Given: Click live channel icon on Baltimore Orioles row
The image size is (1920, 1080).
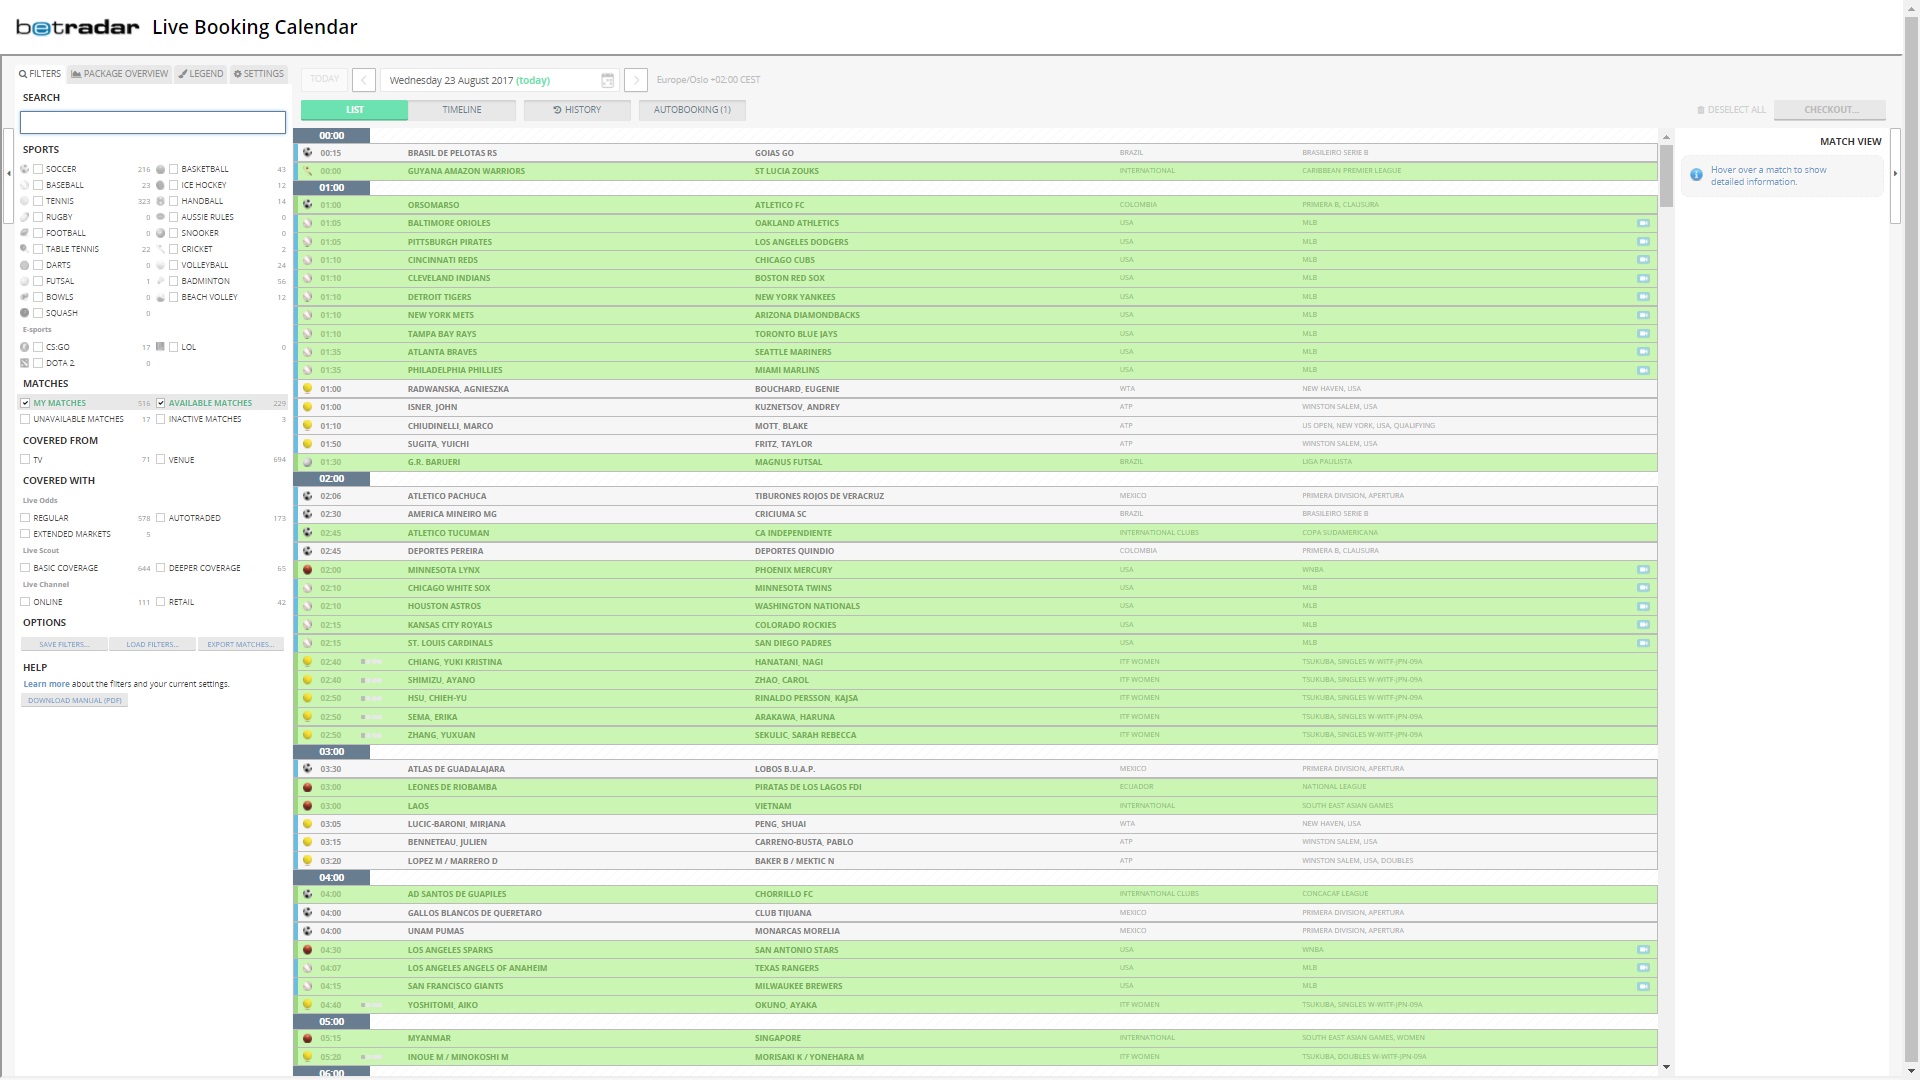Looking at the screenshot, I should 1643,223.
